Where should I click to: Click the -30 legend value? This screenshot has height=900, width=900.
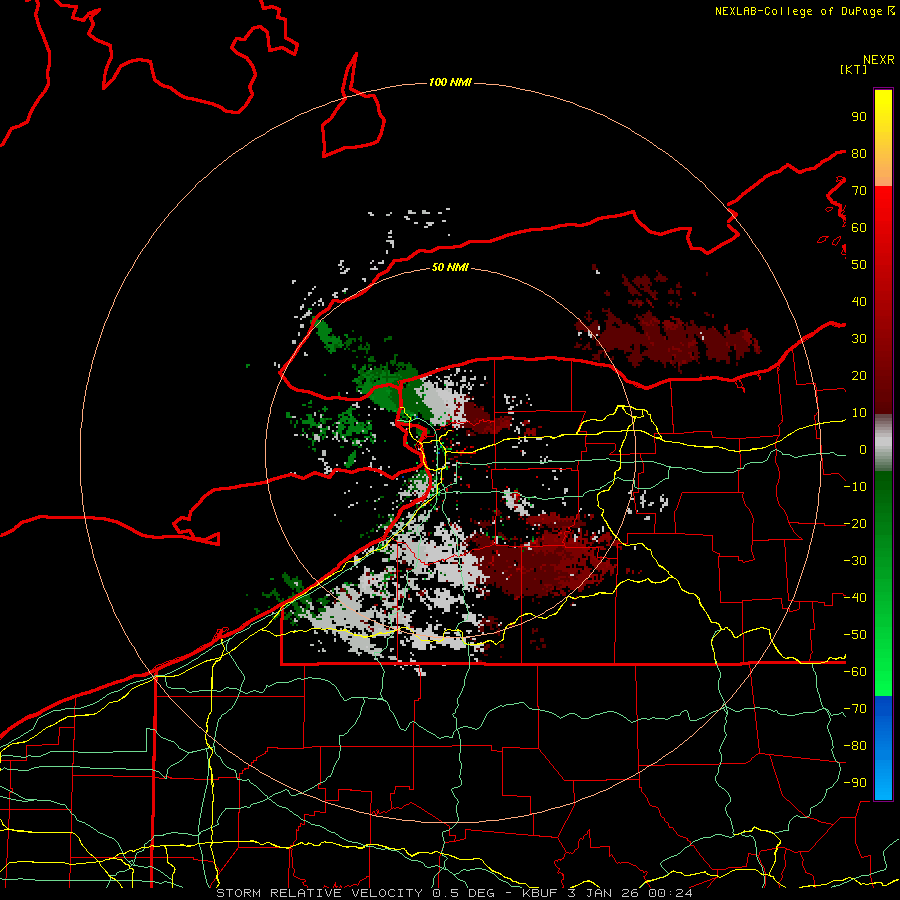click(855, 561)
